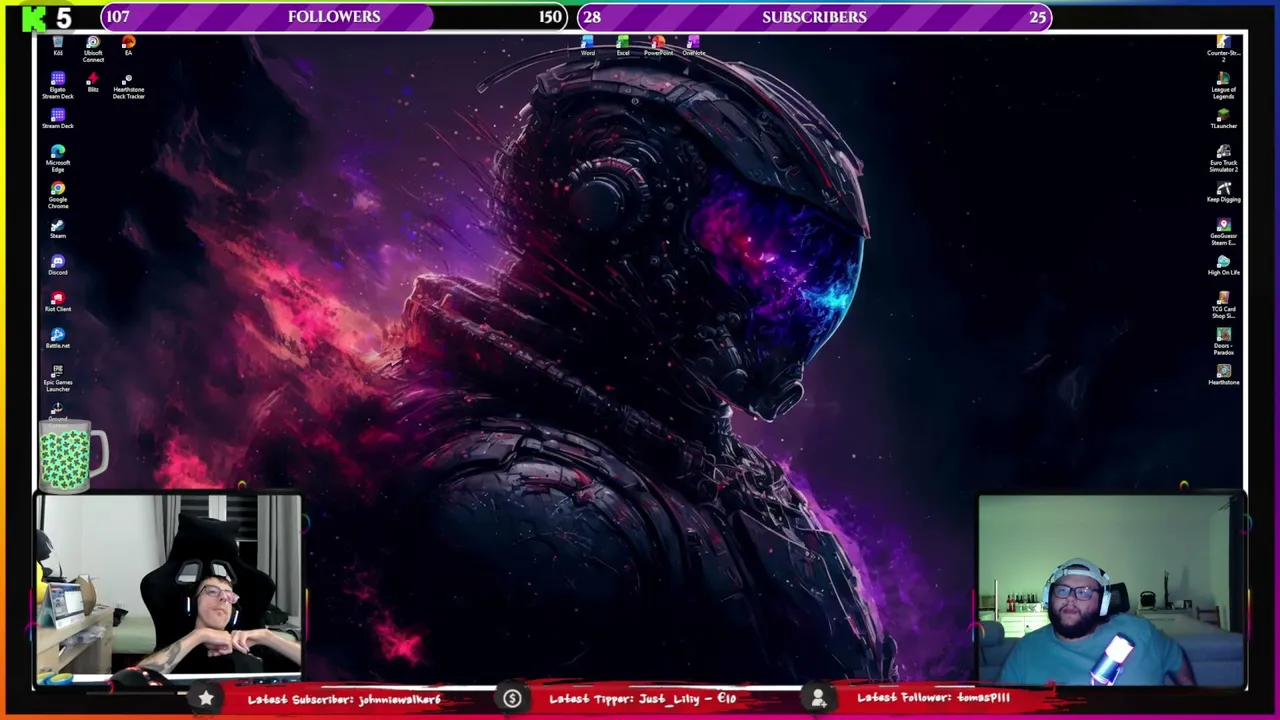Open the Epic Games Launcher shortcut
The width and height of the screenshot is (1280, 720).
[x=58, y=378]
